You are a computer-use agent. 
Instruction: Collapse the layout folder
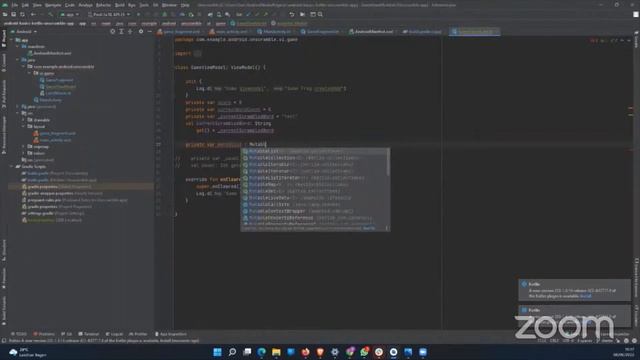24,127
